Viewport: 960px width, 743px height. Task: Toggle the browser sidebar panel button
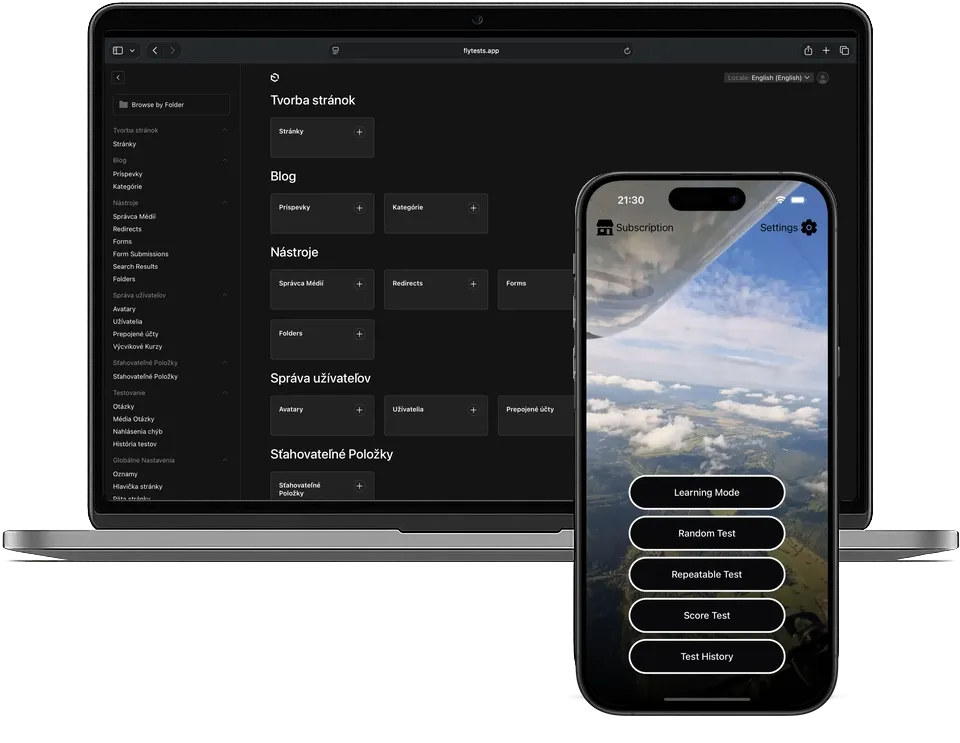pos(118,50)
